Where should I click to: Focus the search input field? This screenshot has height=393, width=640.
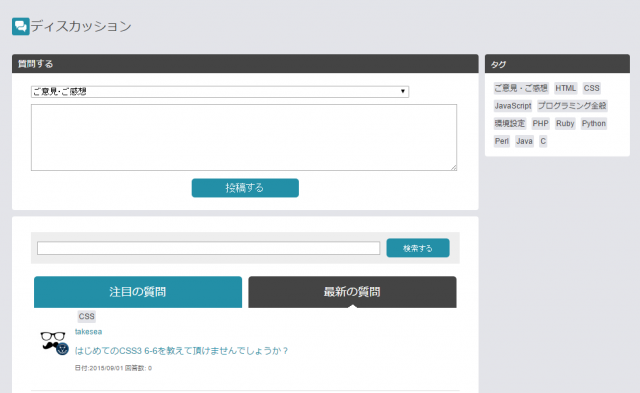209,248
